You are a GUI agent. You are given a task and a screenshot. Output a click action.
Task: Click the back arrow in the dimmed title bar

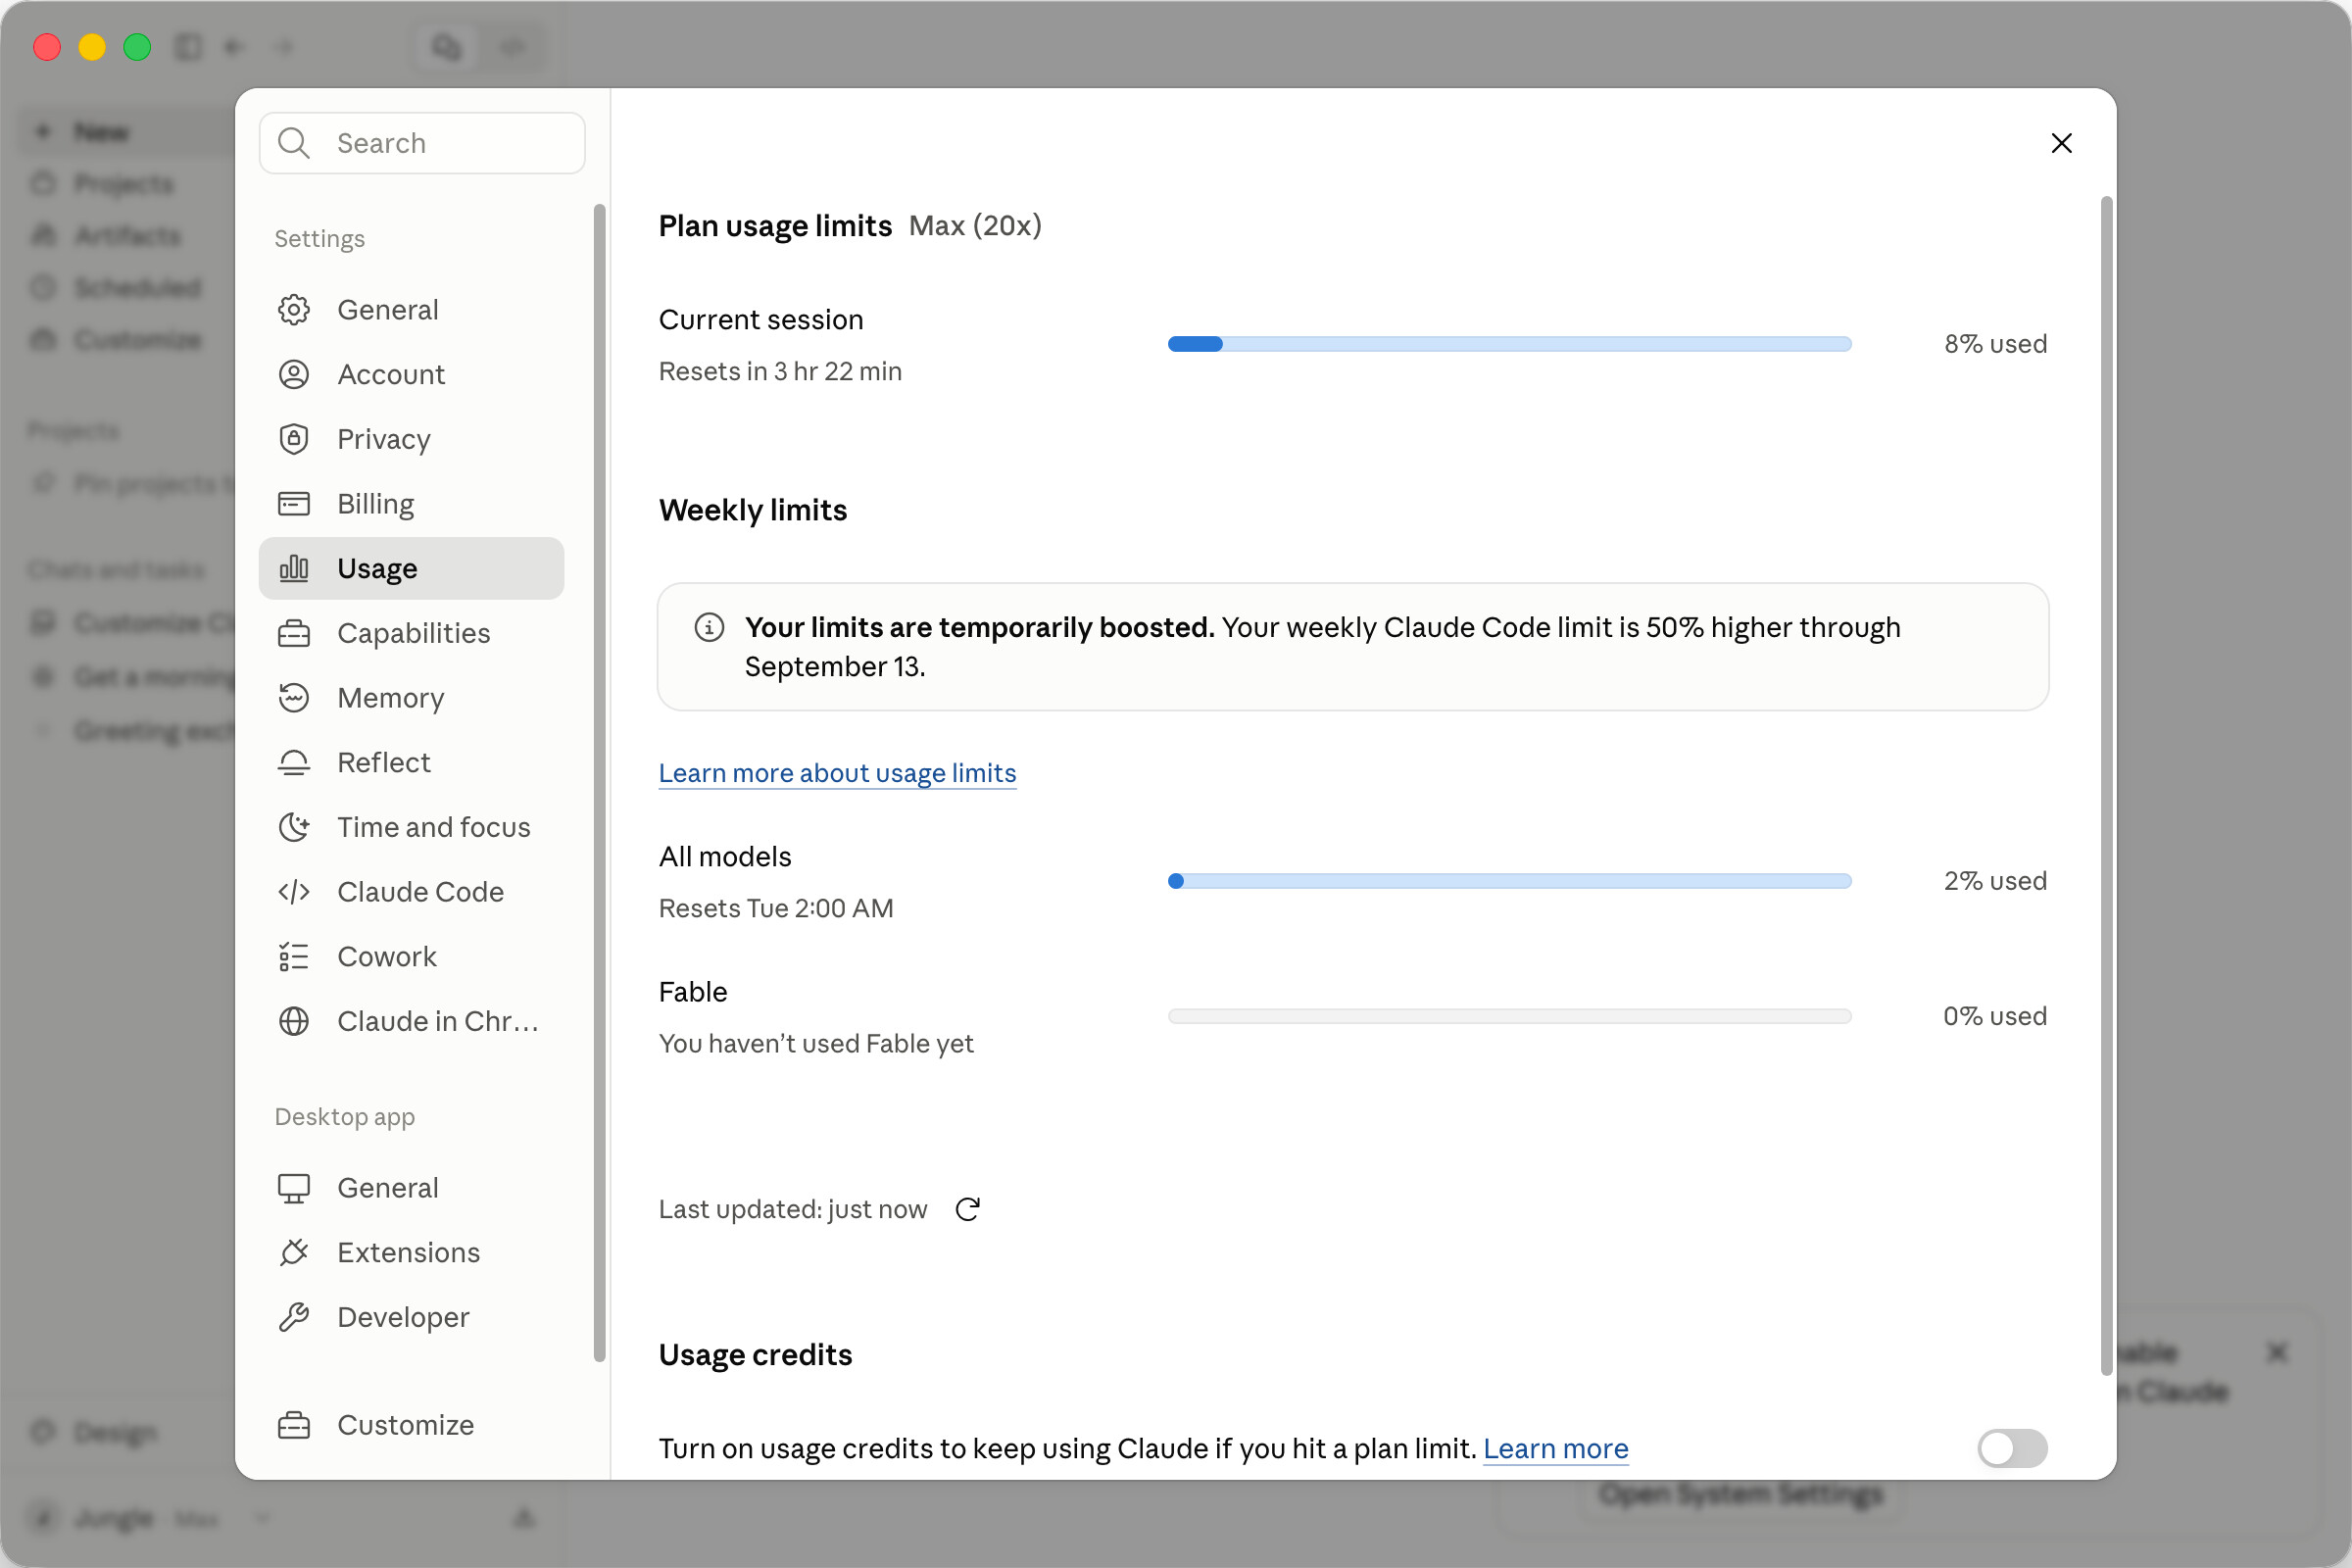pyautogui.click(x=234, y=47)
